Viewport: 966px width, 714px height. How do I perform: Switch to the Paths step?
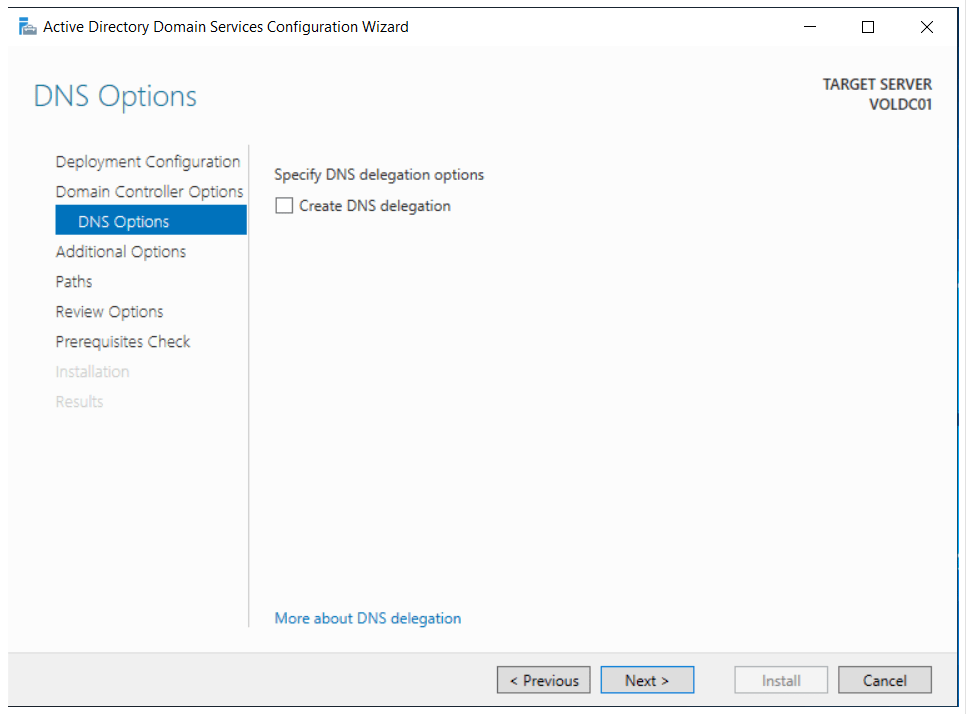tap(74, 282)
